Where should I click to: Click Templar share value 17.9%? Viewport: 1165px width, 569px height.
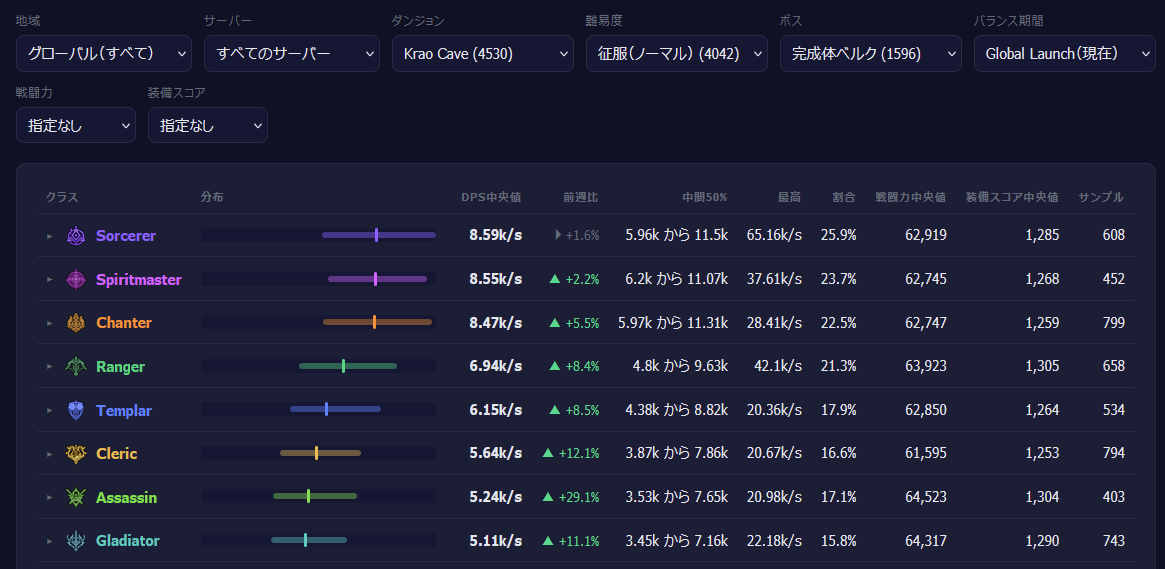pos(839,410)
